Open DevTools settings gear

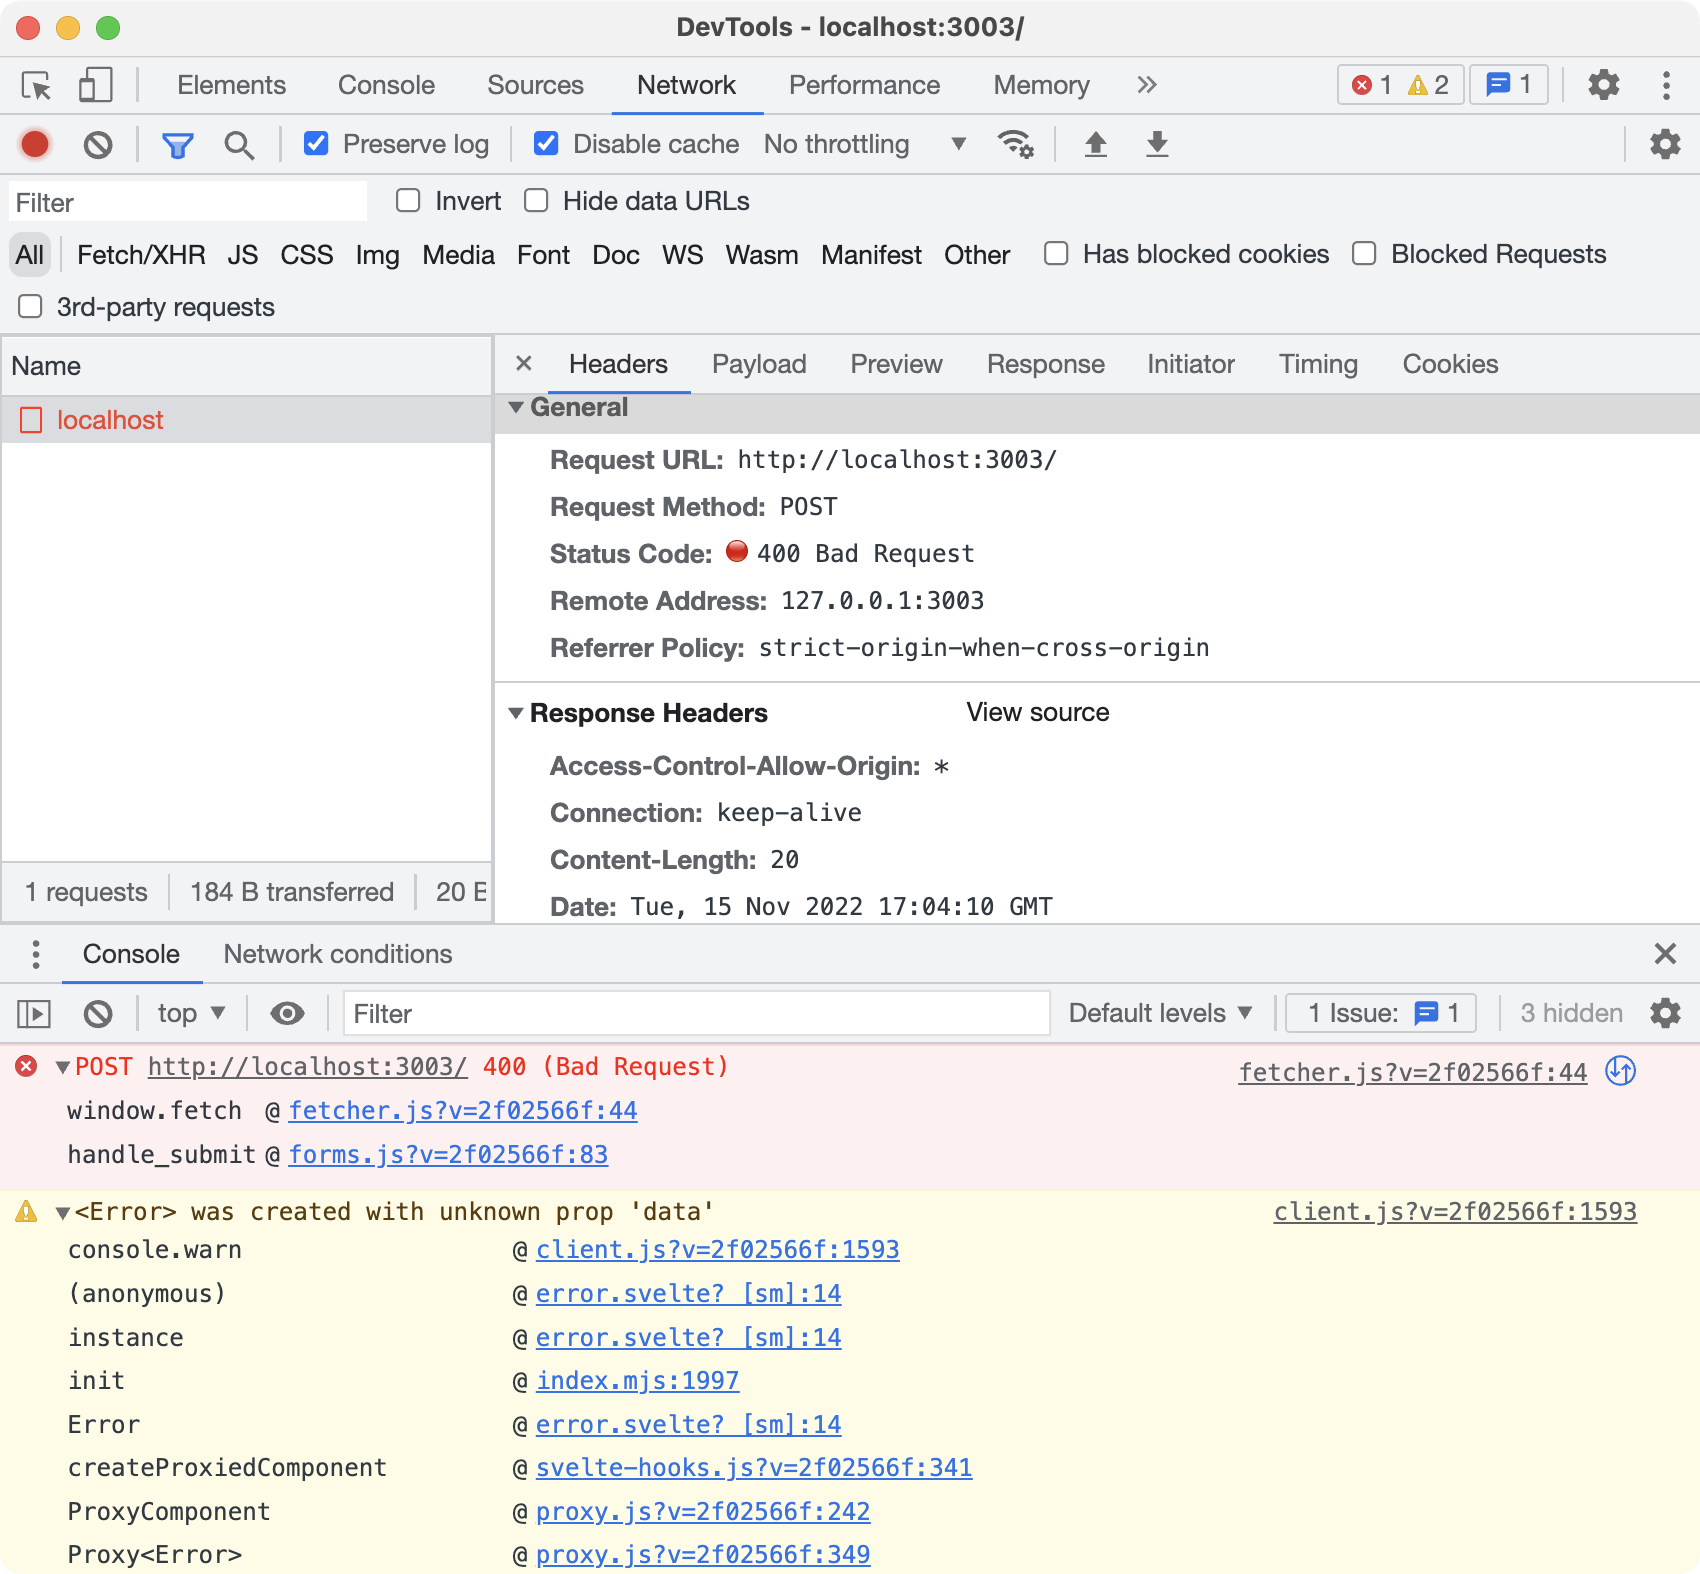[x=1603, y=85]
